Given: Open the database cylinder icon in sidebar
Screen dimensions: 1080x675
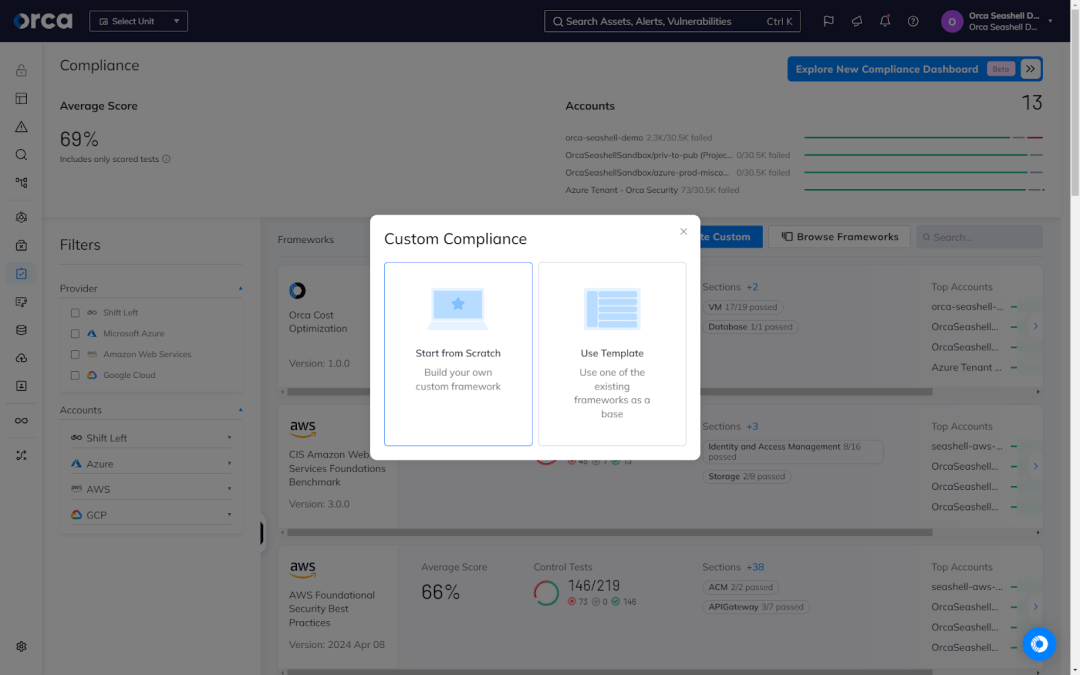Looking at the screenshot, I should (21, 330).
